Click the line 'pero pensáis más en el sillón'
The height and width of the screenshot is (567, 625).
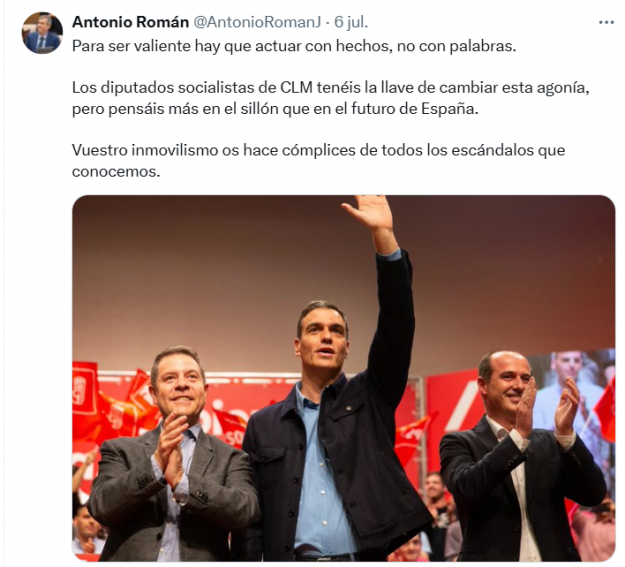pos(275,109)
